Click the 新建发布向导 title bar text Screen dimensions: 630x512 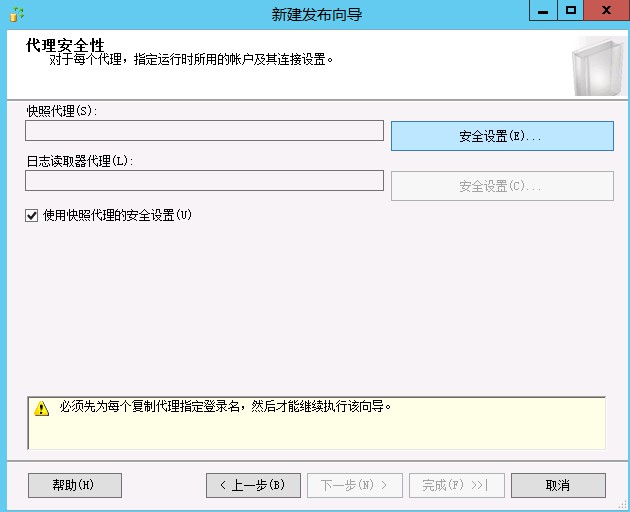tap(316, 14)
